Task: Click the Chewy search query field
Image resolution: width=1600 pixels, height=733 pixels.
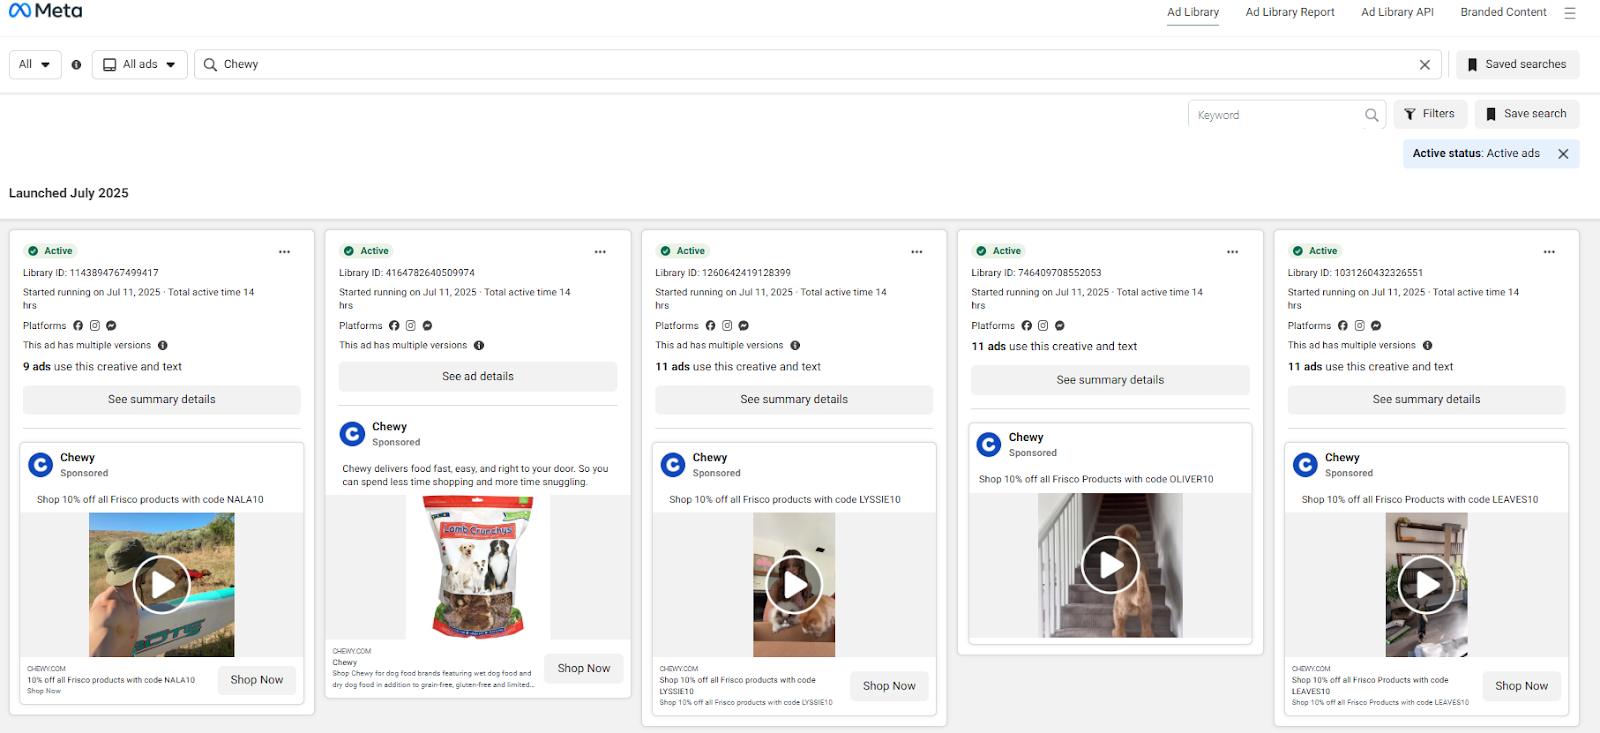Action: coord(817,65)
